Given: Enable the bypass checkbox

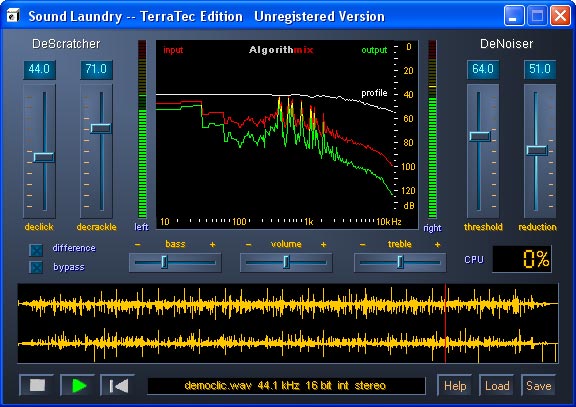Looking at the screenshot, I should pos(36,267).
